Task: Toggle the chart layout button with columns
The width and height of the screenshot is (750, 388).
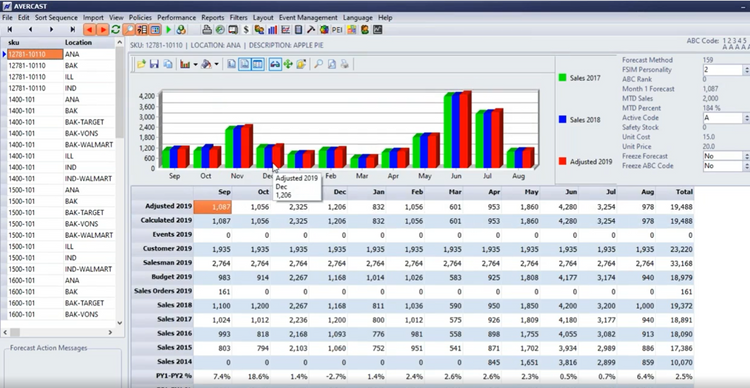Action: pos(258,64)
